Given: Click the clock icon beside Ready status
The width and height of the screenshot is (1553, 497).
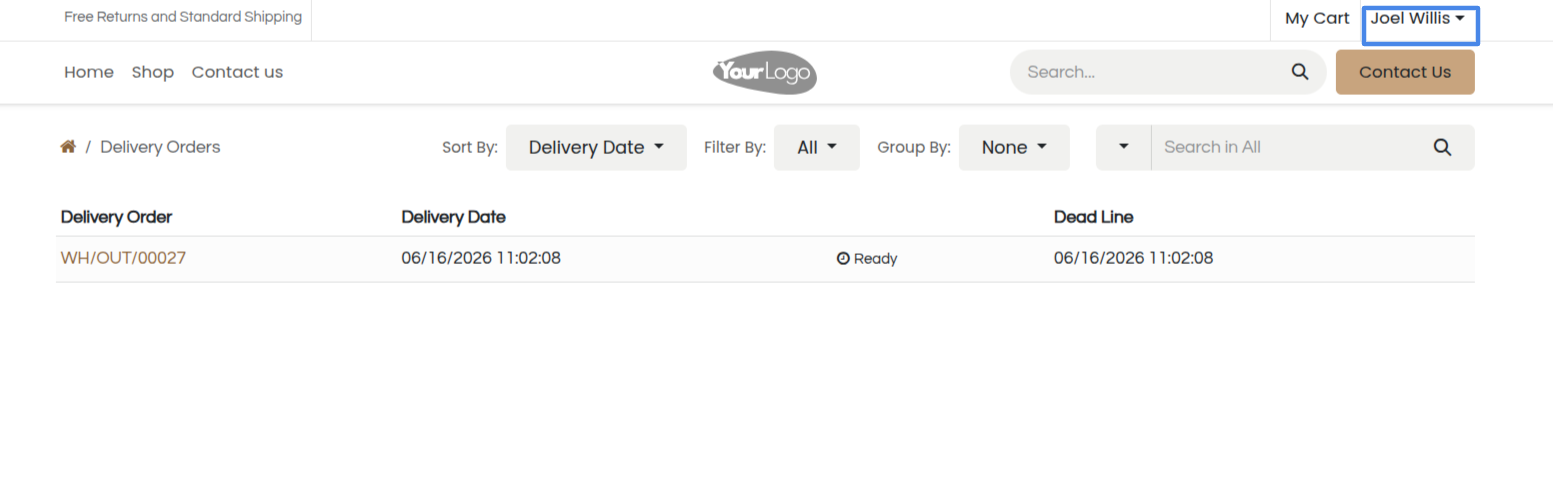Looking at the screenshot, I should point(843,259).
